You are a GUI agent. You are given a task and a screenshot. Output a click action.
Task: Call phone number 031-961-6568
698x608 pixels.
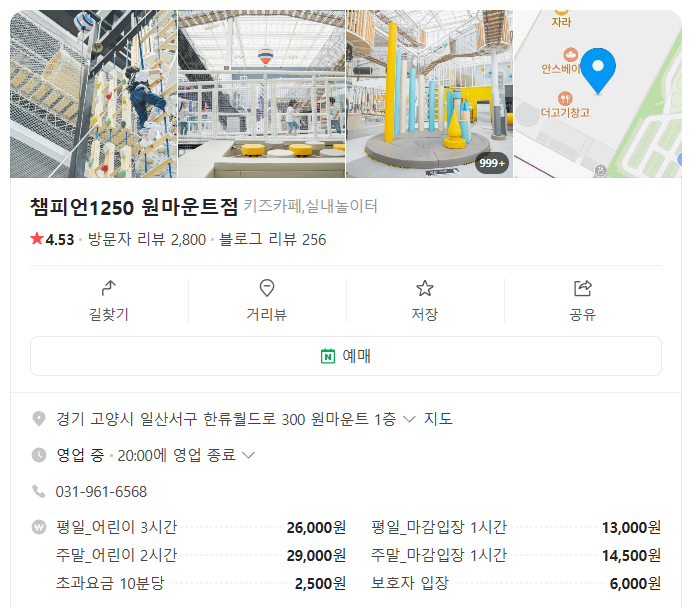[102, 491]
